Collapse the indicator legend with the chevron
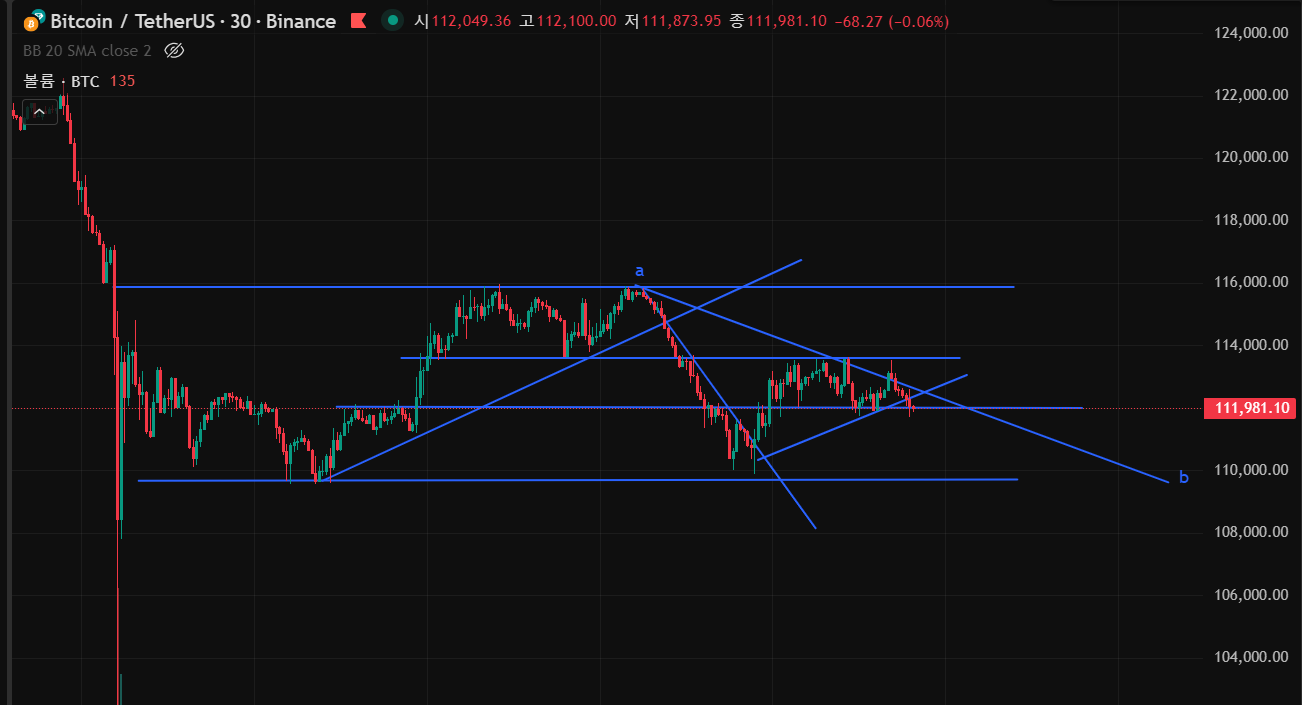 point(39,112)
